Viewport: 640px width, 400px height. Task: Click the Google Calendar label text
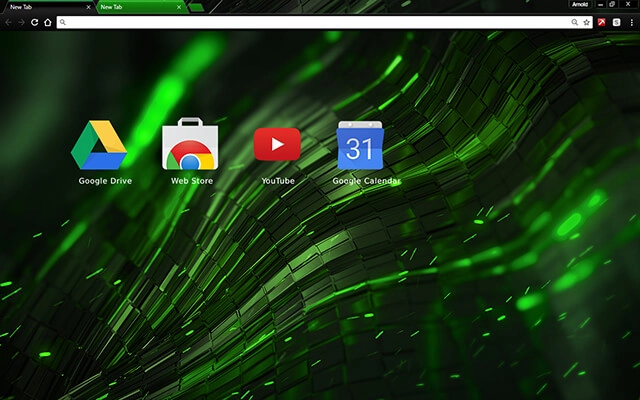coord(367,181)
